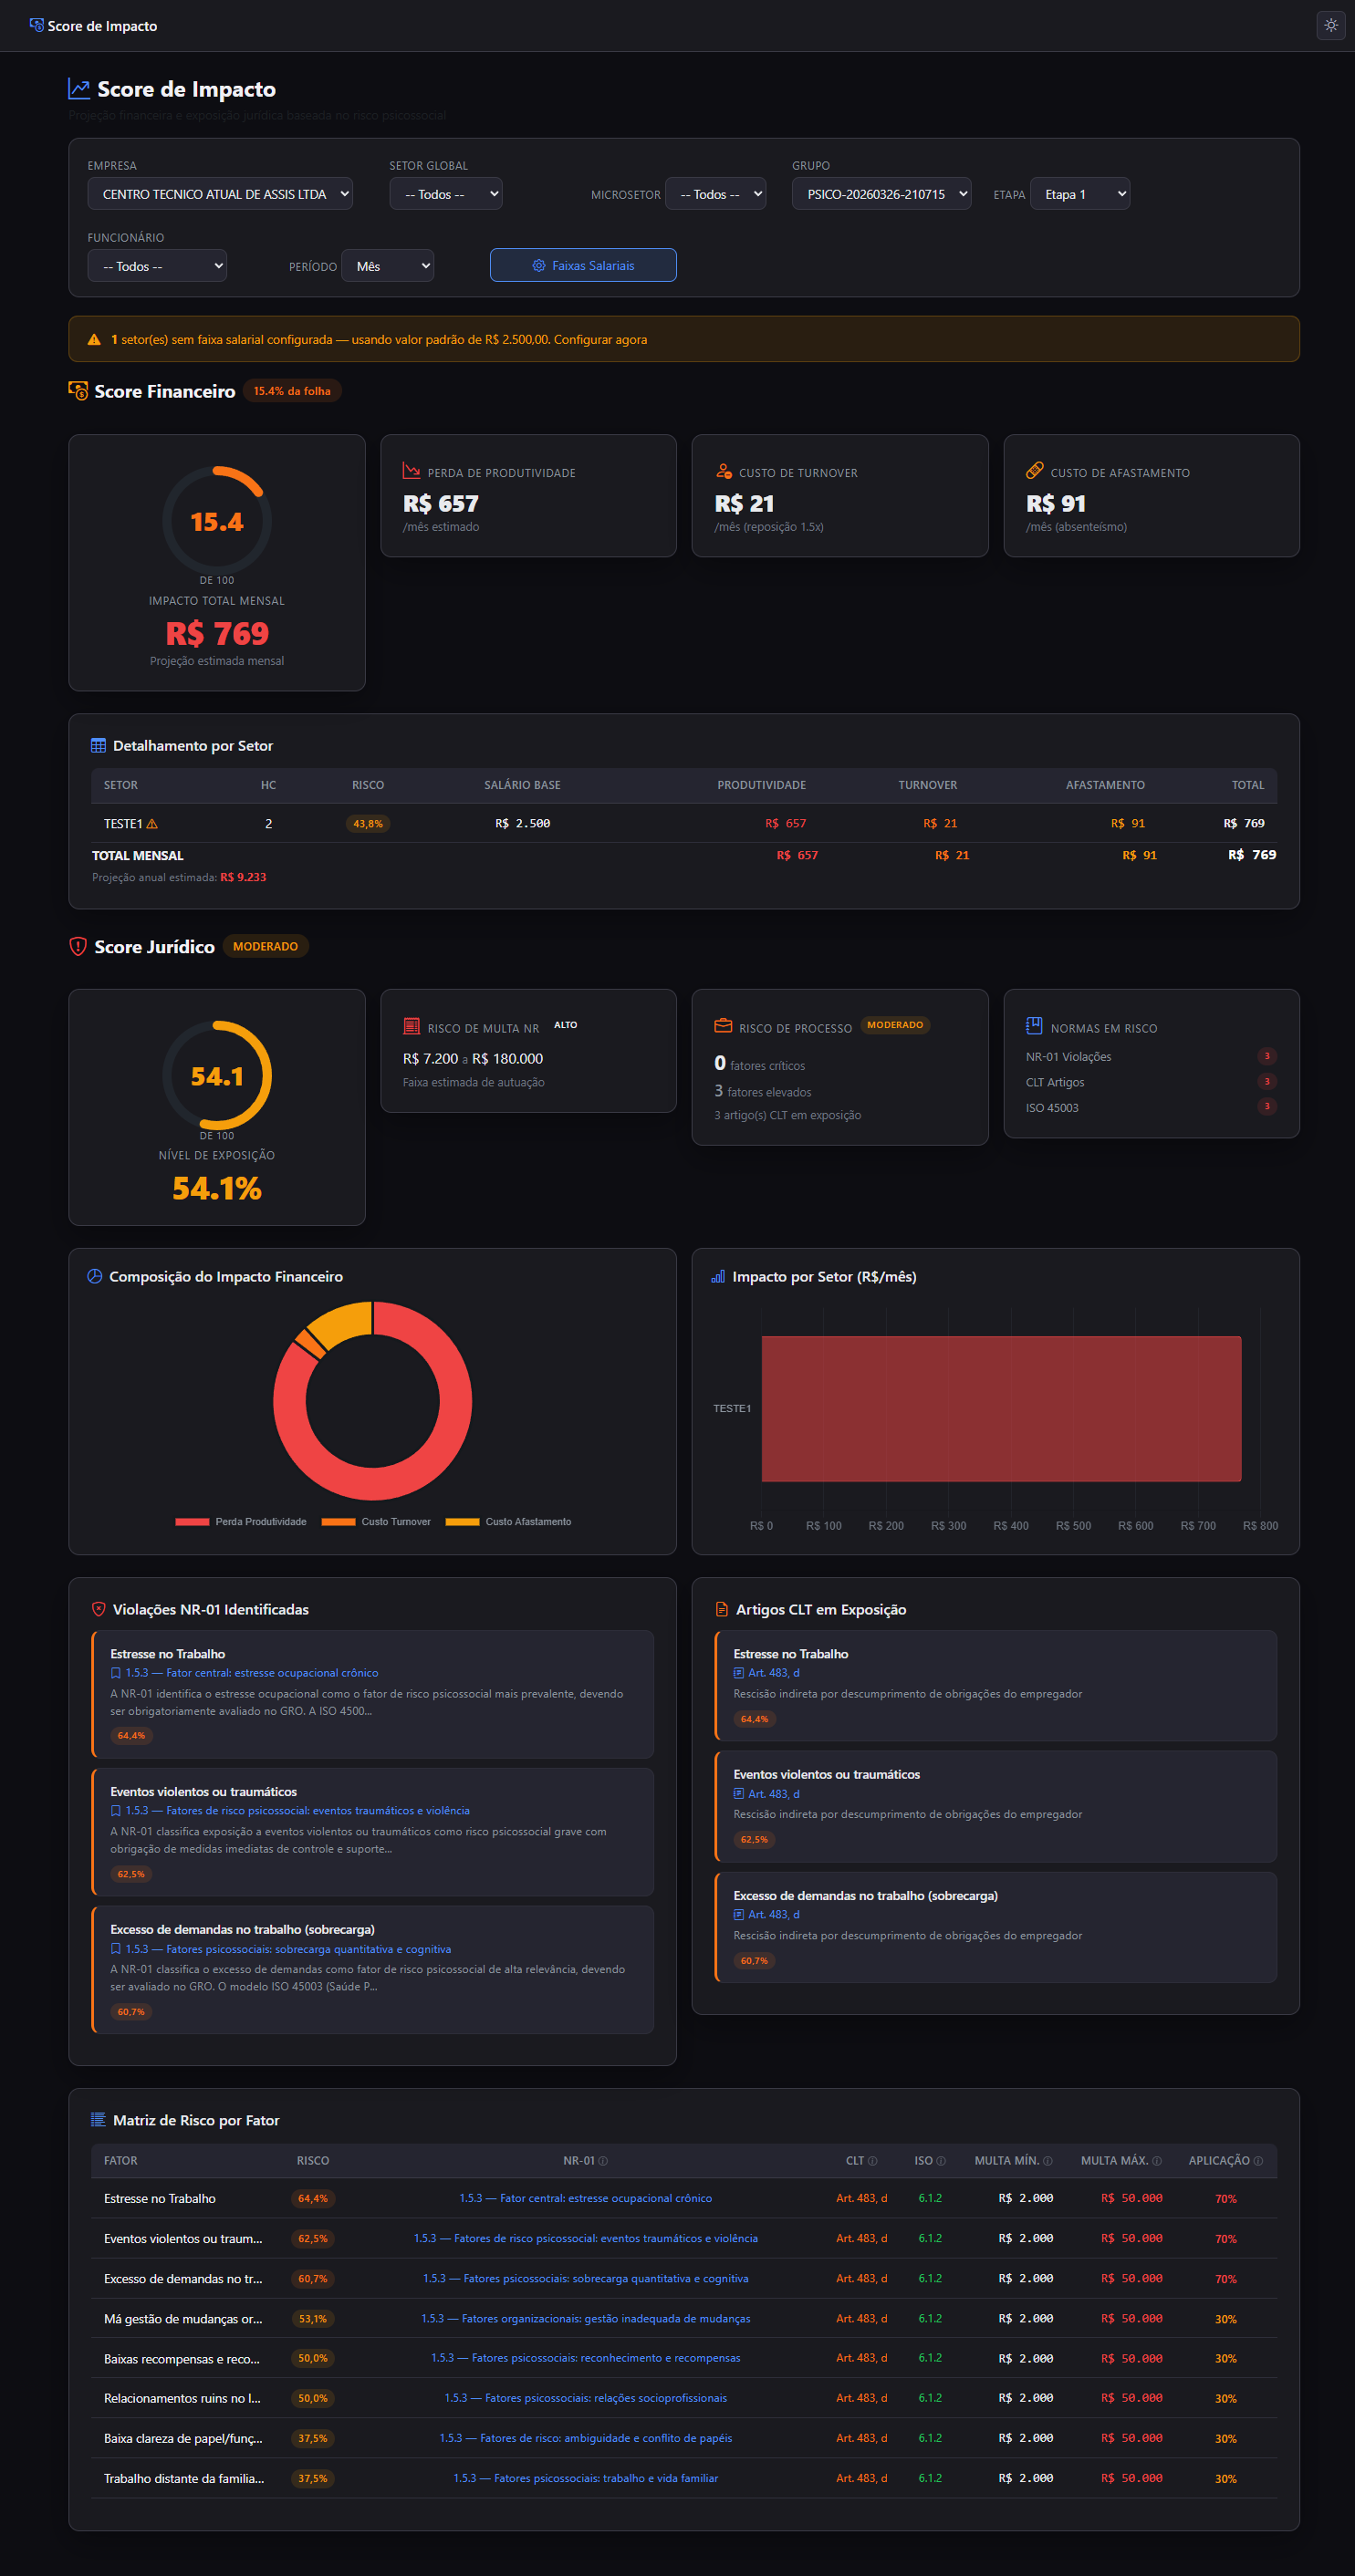Toggle Perda Produtividade legend item
This screenshot has height=2576, width=1355.
pyautogui.click(x=241, y=1522)
